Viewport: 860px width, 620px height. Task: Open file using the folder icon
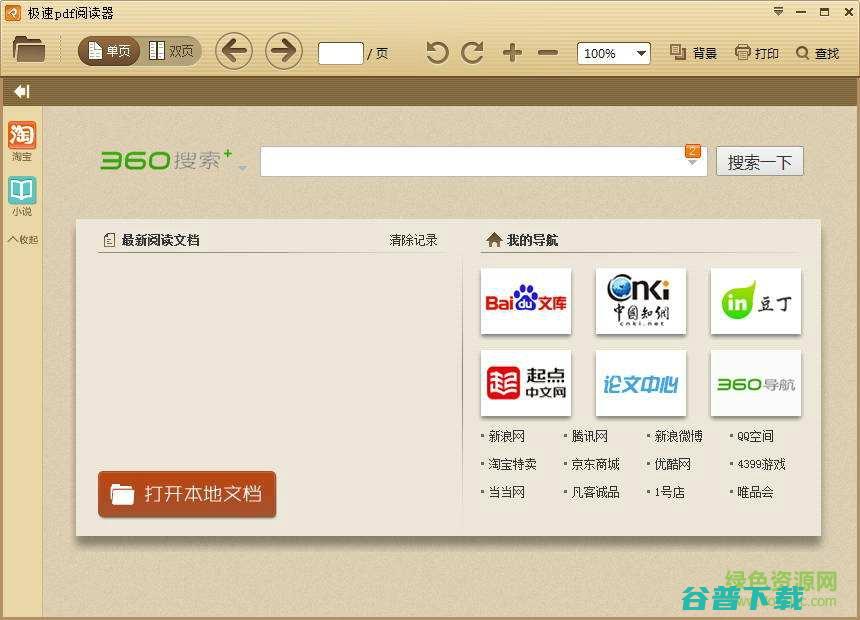[29, 49]
